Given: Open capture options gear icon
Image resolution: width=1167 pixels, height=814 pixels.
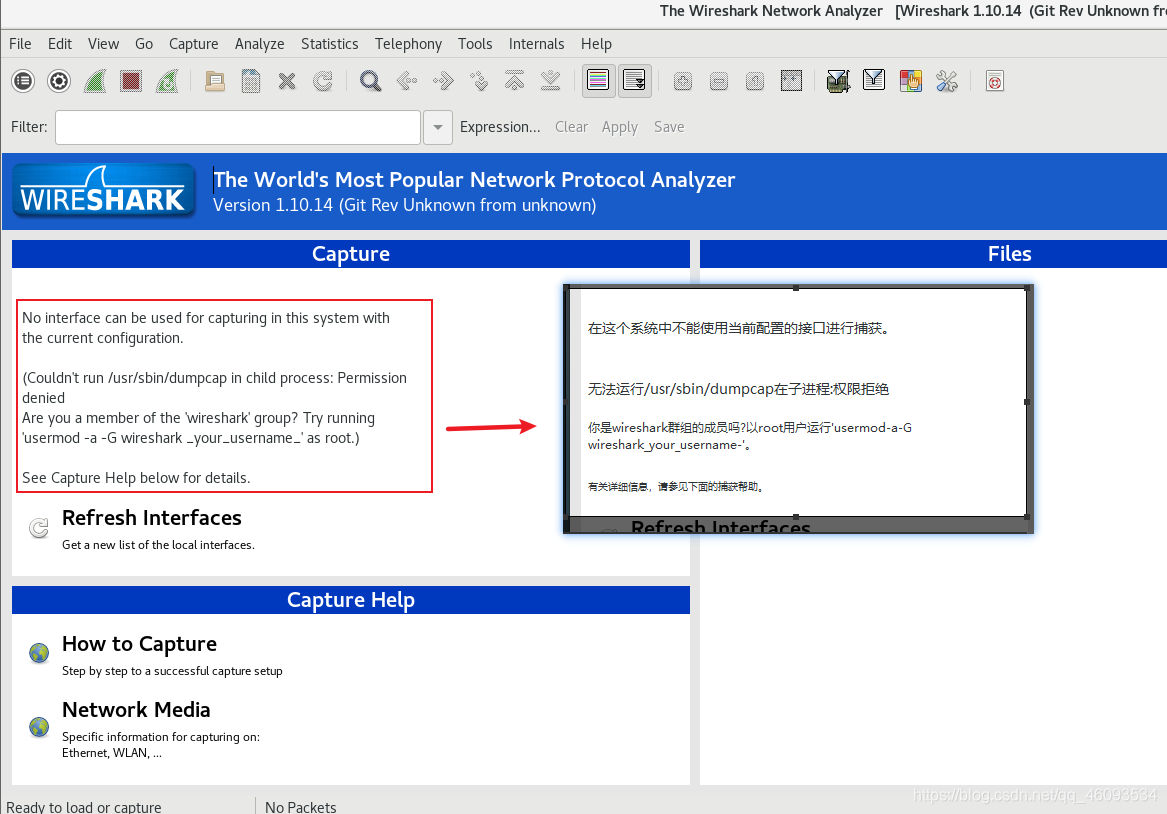Looking at the screenshot, I should click(x=59, y=80).
